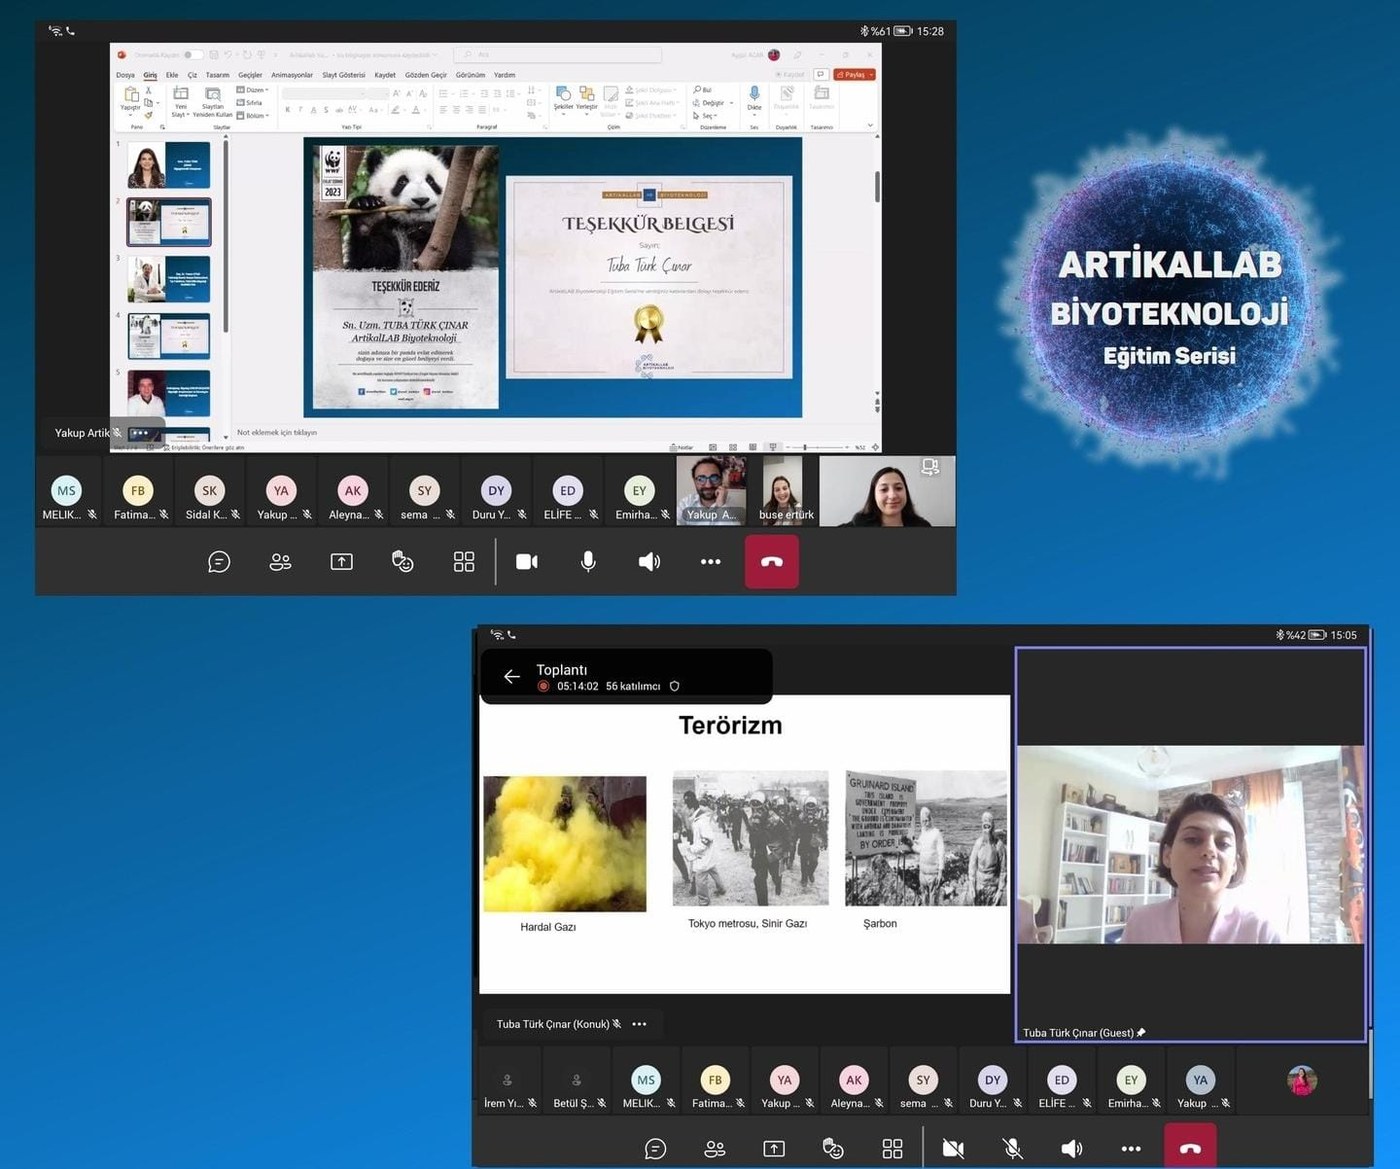Click share screen icon in upper meeting
The height and width of the screenshot is (1169, 1400).
click(x=342, y=562)
